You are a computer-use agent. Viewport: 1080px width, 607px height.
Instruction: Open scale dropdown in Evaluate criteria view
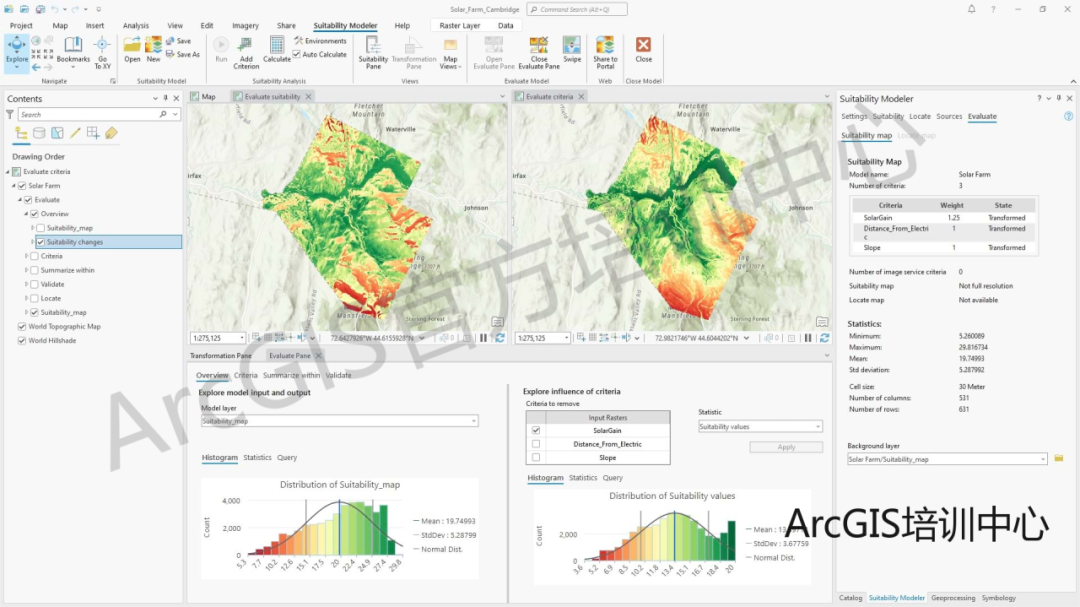coord(566,338)
